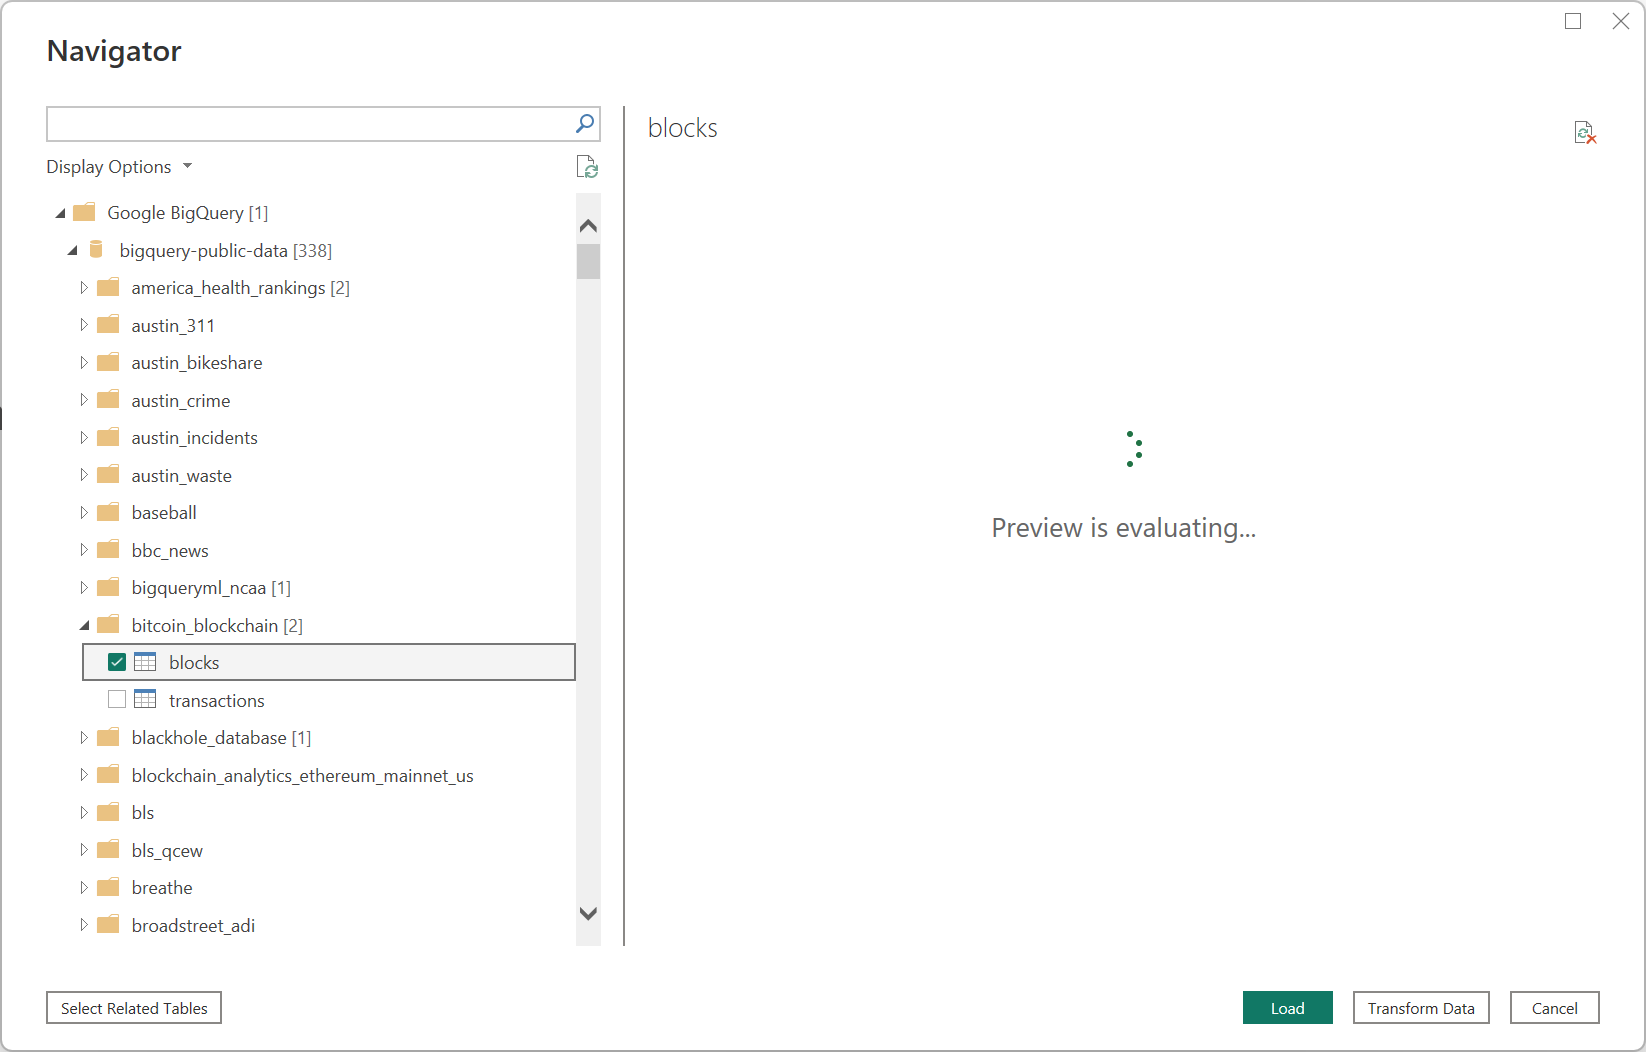The height and width of the screenshot is (1052, 1646).
Task: Expand the austin_311 dataset
Action: [x=84, y=325]
